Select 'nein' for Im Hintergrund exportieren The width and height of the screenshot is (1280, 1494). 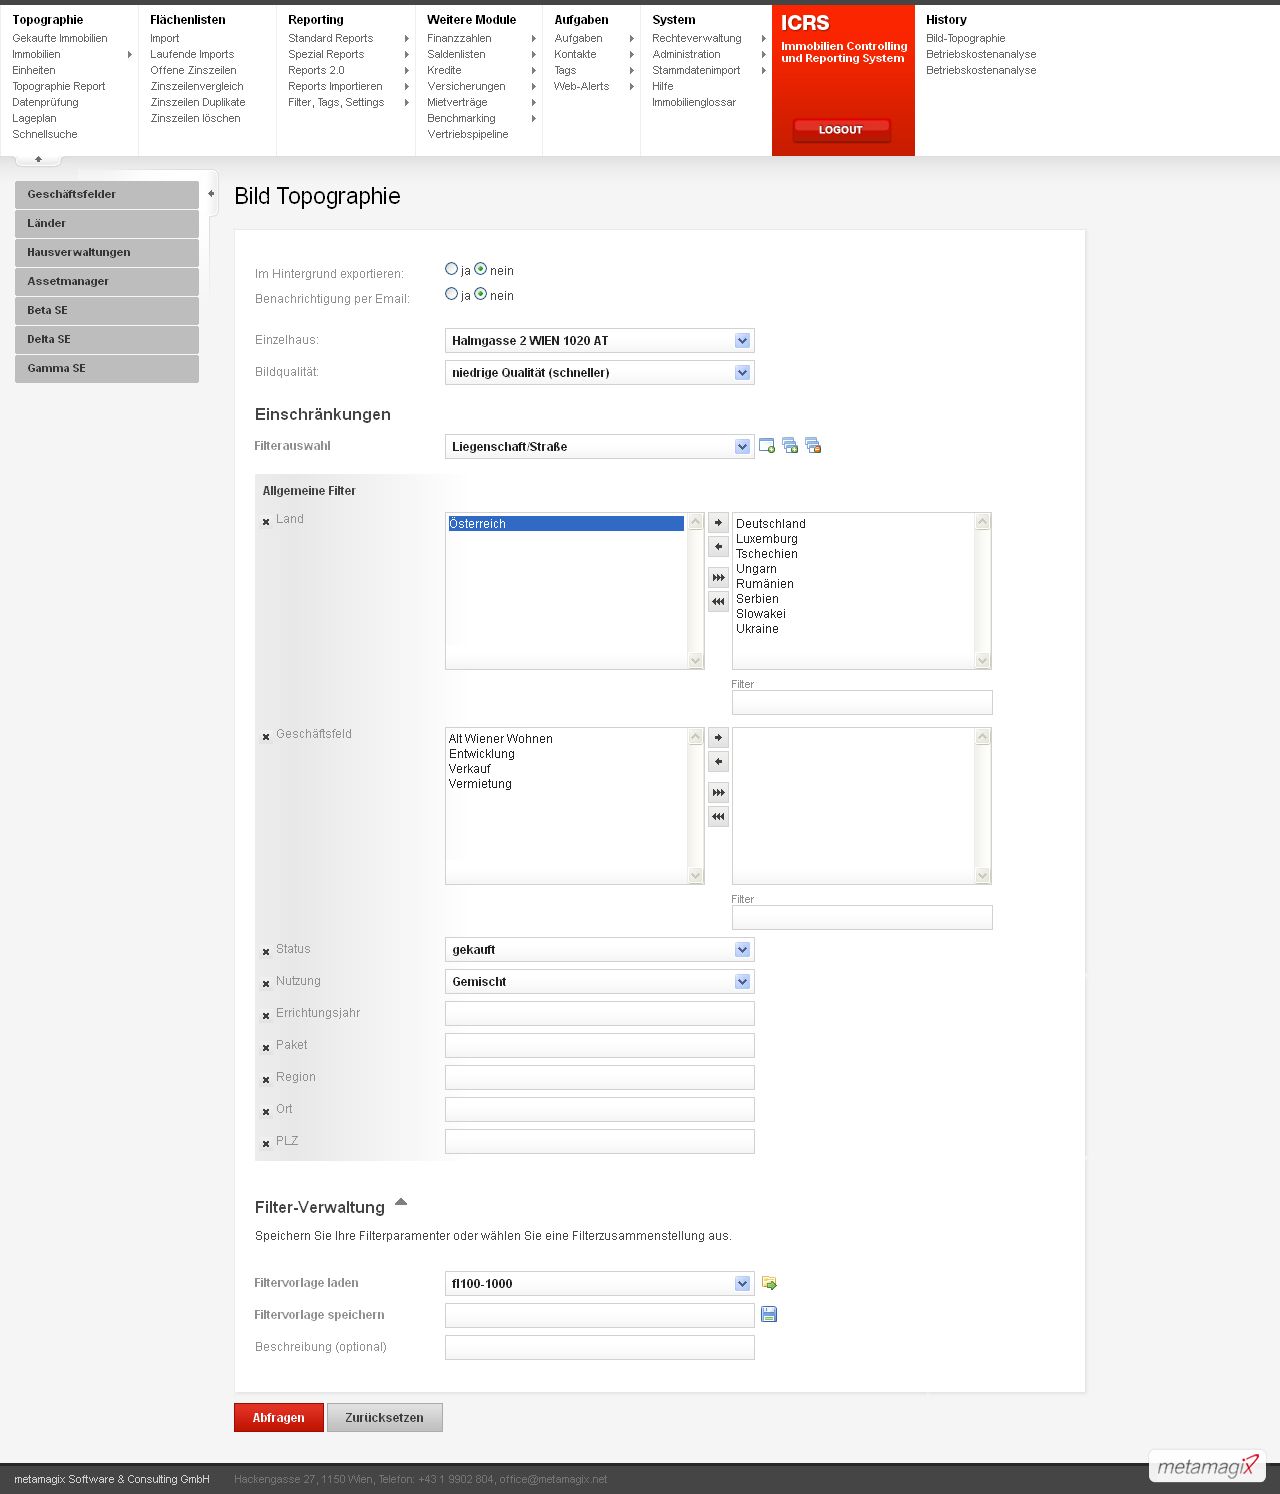click(480, 269)
